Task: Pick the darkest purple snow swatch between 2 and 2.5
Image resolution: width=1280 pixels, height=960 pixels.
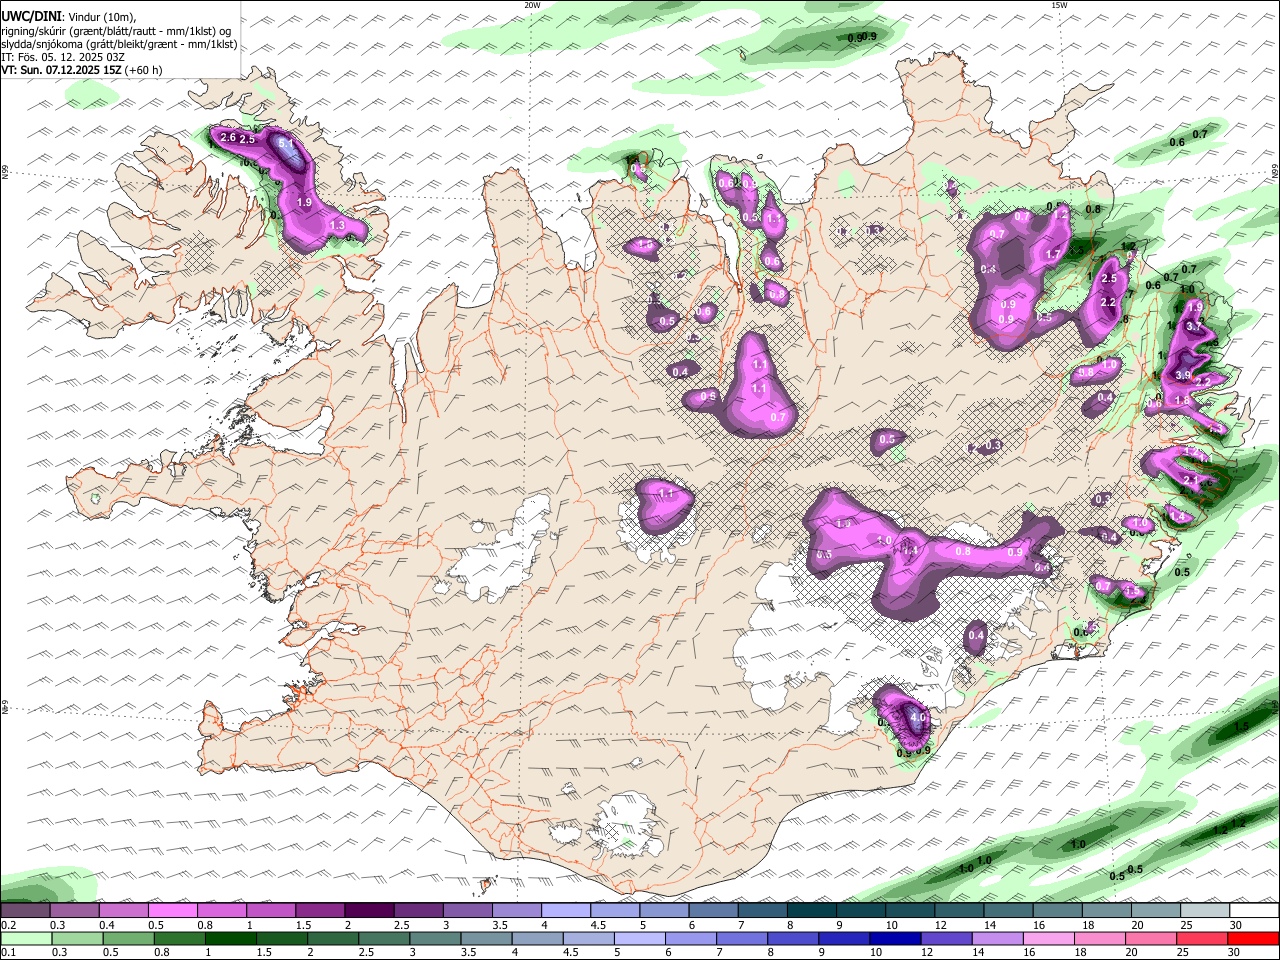Action: click(368, 910)
